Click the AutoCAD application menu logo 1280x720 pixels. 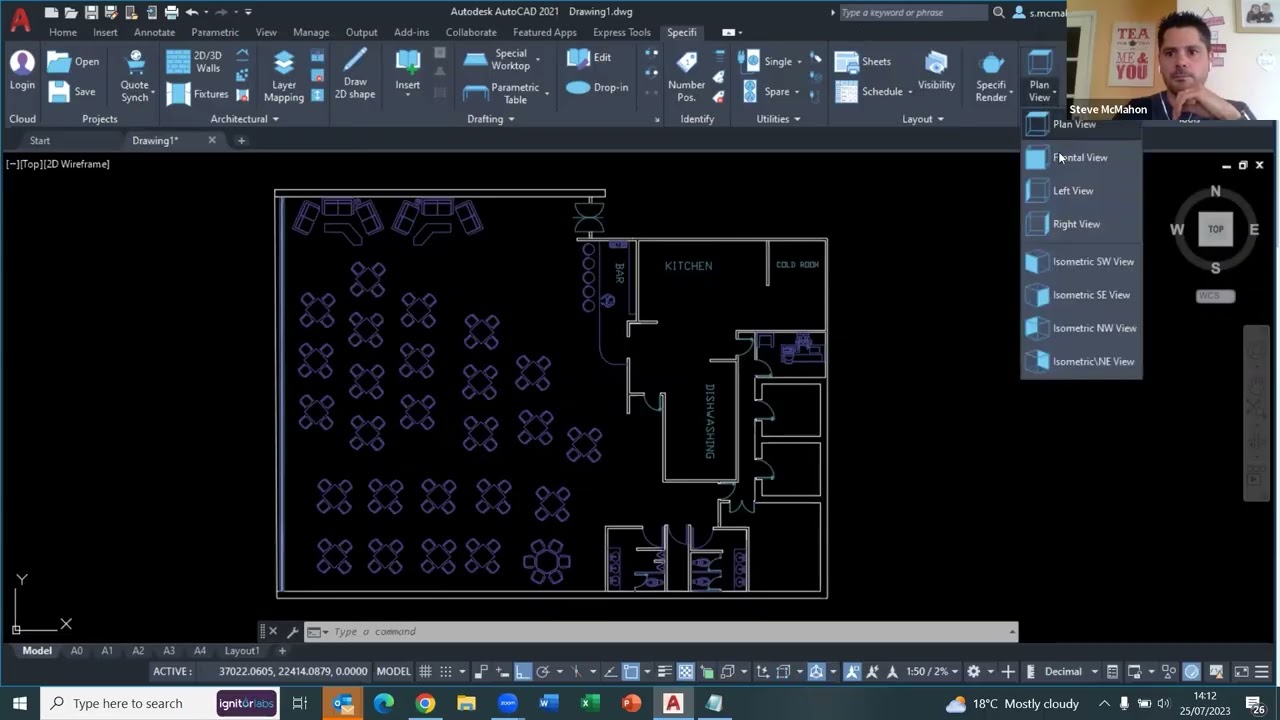pos(20,17)
